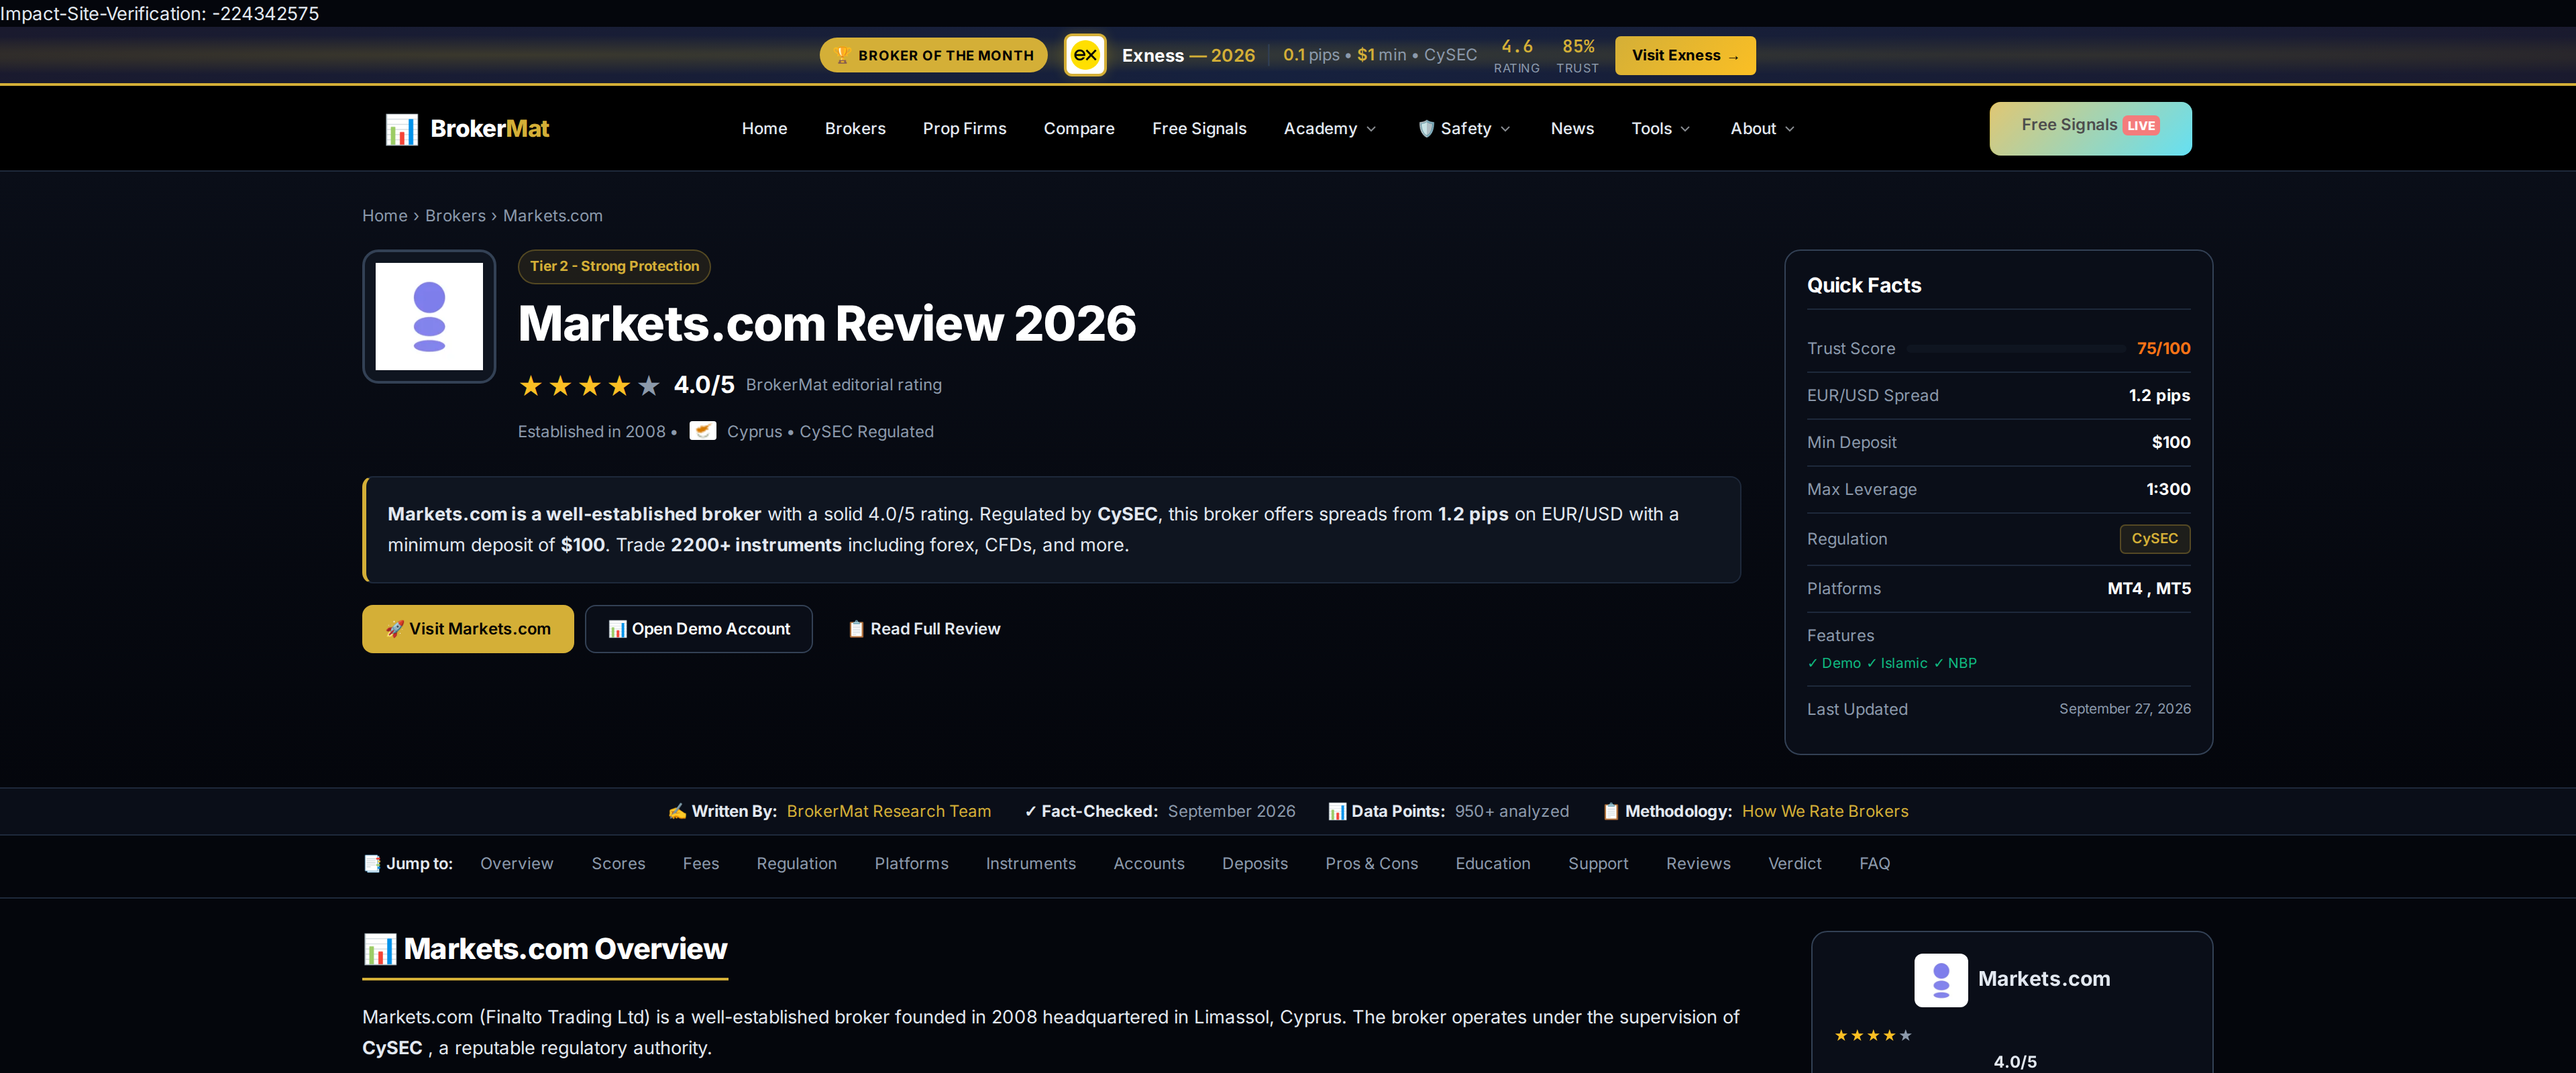
Task: Expand the Safety dropdown menu
Action: point(1465,128)
